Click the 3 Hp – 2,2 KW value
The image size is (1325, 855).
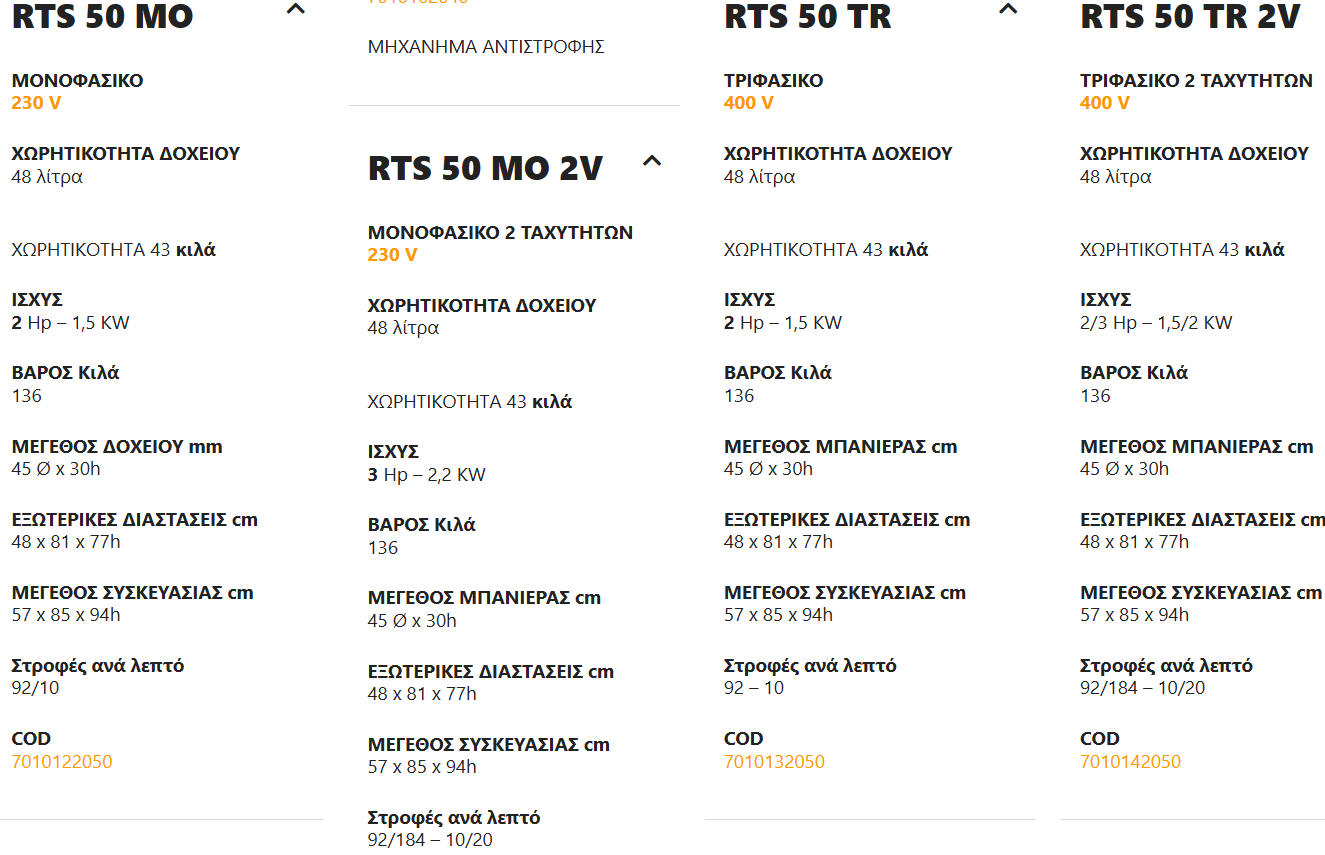pos(426,475)
